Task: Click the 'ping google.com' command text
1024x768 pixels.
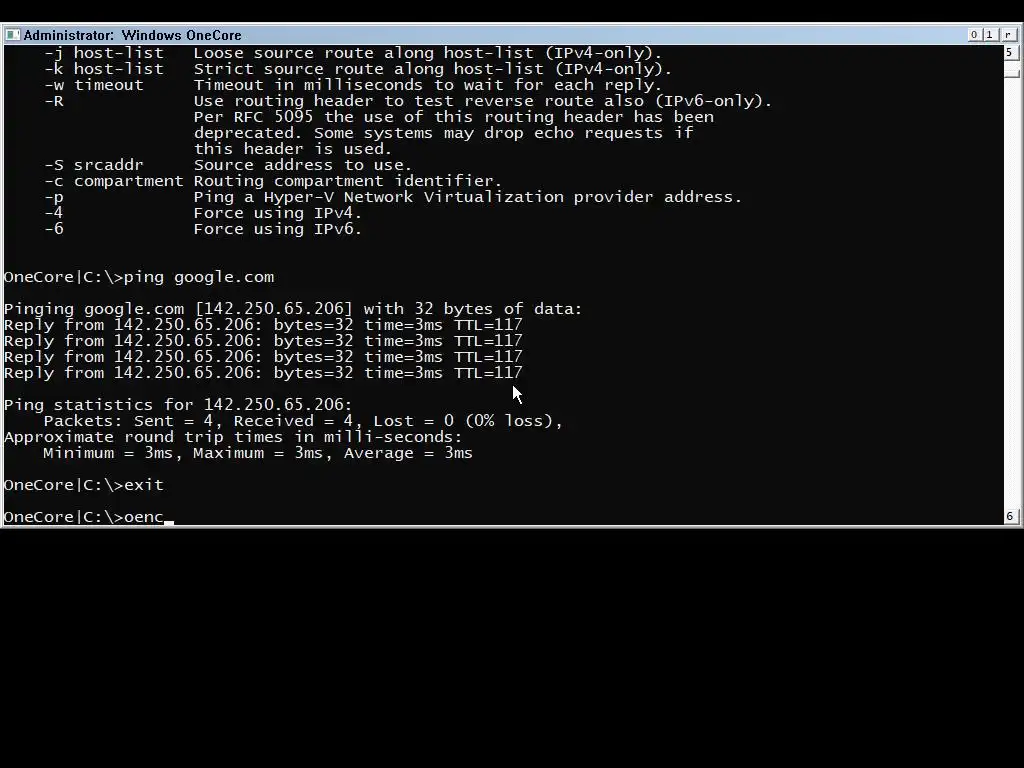Action: pyautogui.click(x=199, y=277)
